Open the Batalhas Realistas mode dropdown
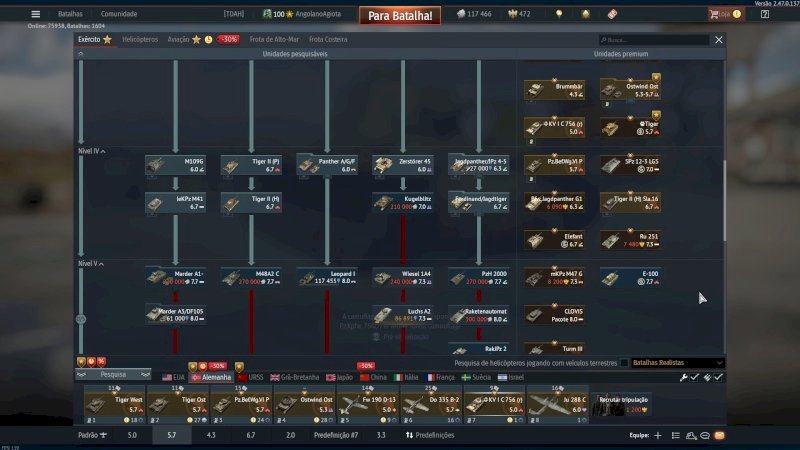This screenshot has width=800, height=450. click(x=678, y=363)
